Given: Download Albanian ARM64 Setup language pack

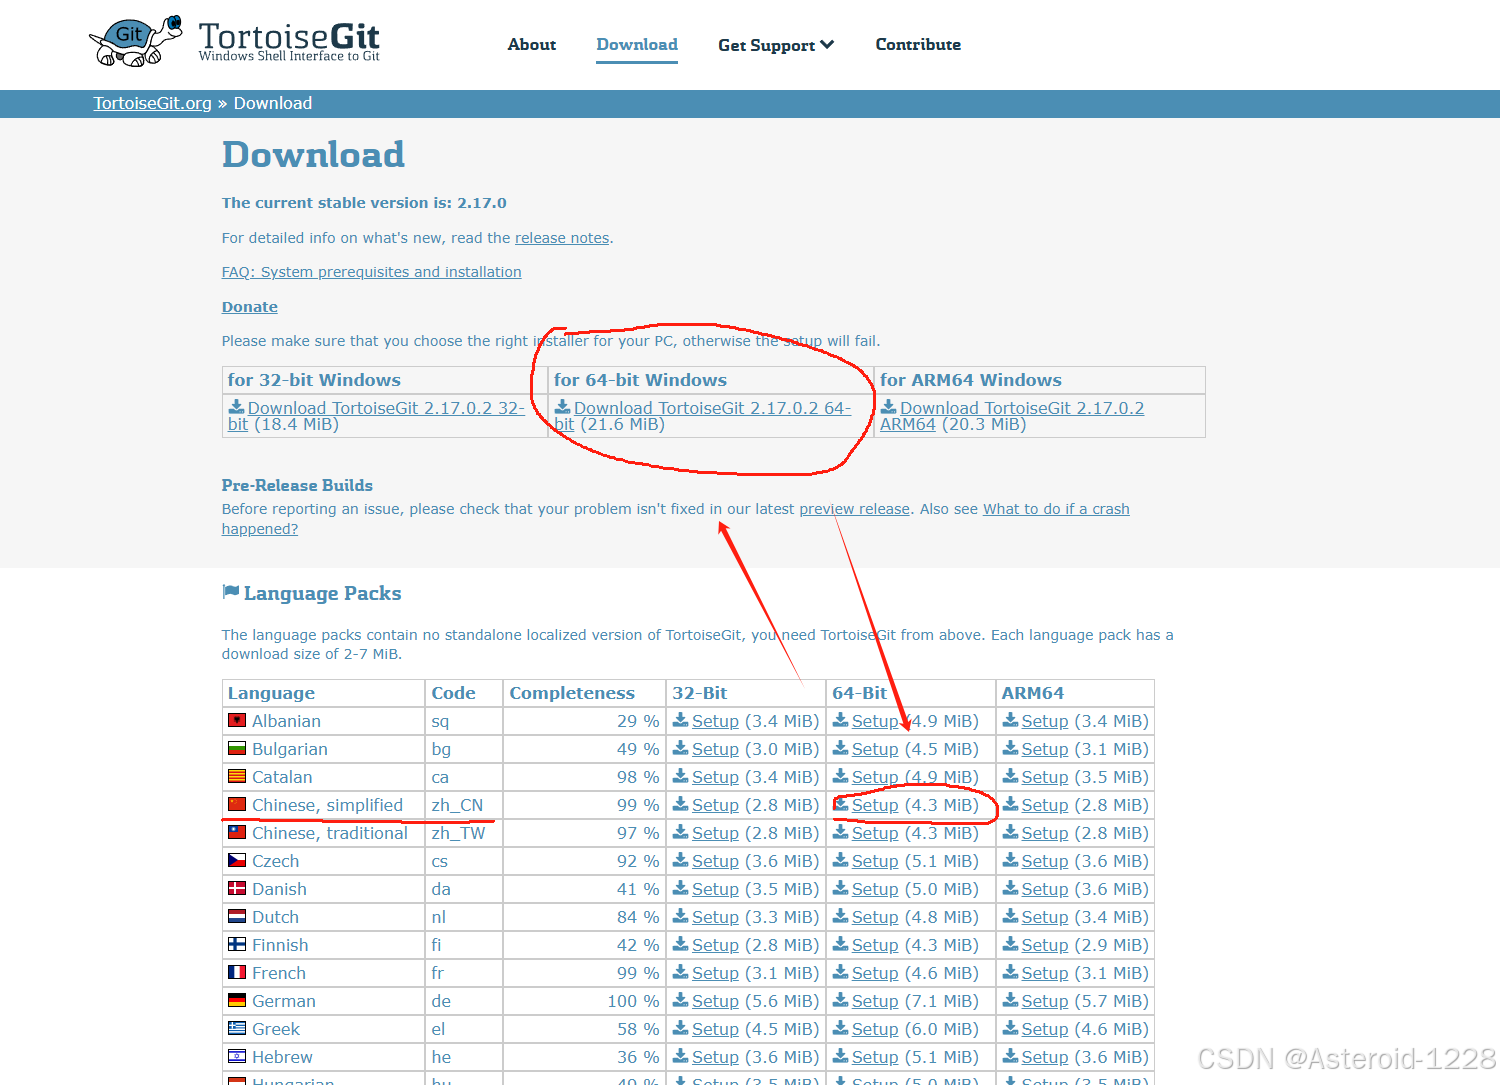Looking at the screenshot, I should 1045,721.
